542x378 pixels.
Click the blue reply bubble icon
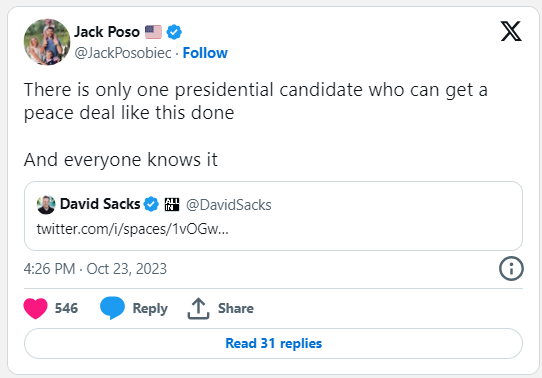click(x=112, y=308)
